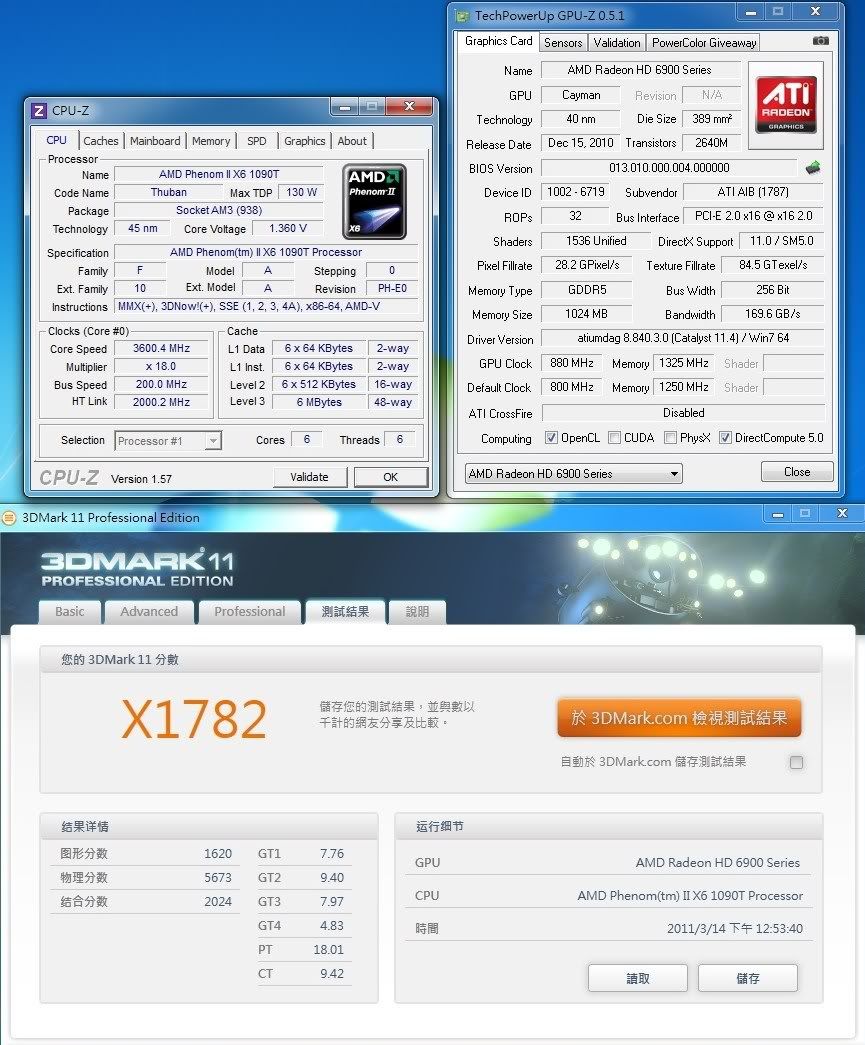The width and height of the screenshot is (865, 1045).
Task: Open the Graphics tab in CPU-Z
Action: (305, 141)
